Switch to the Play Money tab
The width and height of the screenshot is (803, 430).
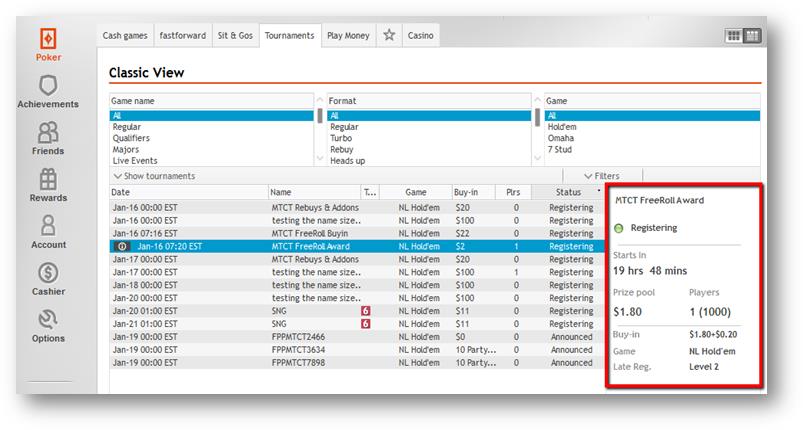click(348, 35)
